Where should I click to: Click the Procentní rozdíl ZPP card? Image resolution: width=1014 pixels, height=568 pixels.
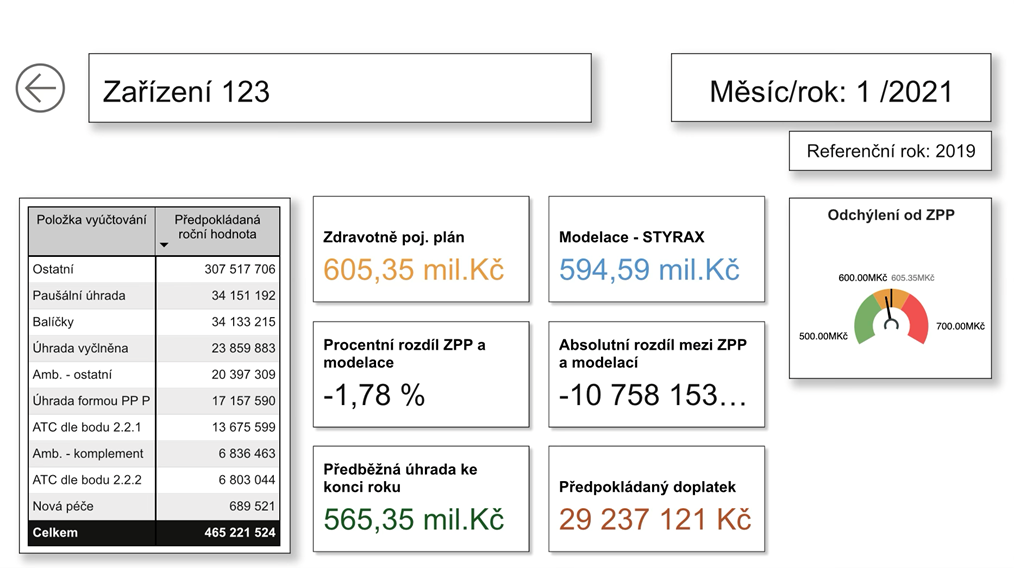[x=421, y=373]
